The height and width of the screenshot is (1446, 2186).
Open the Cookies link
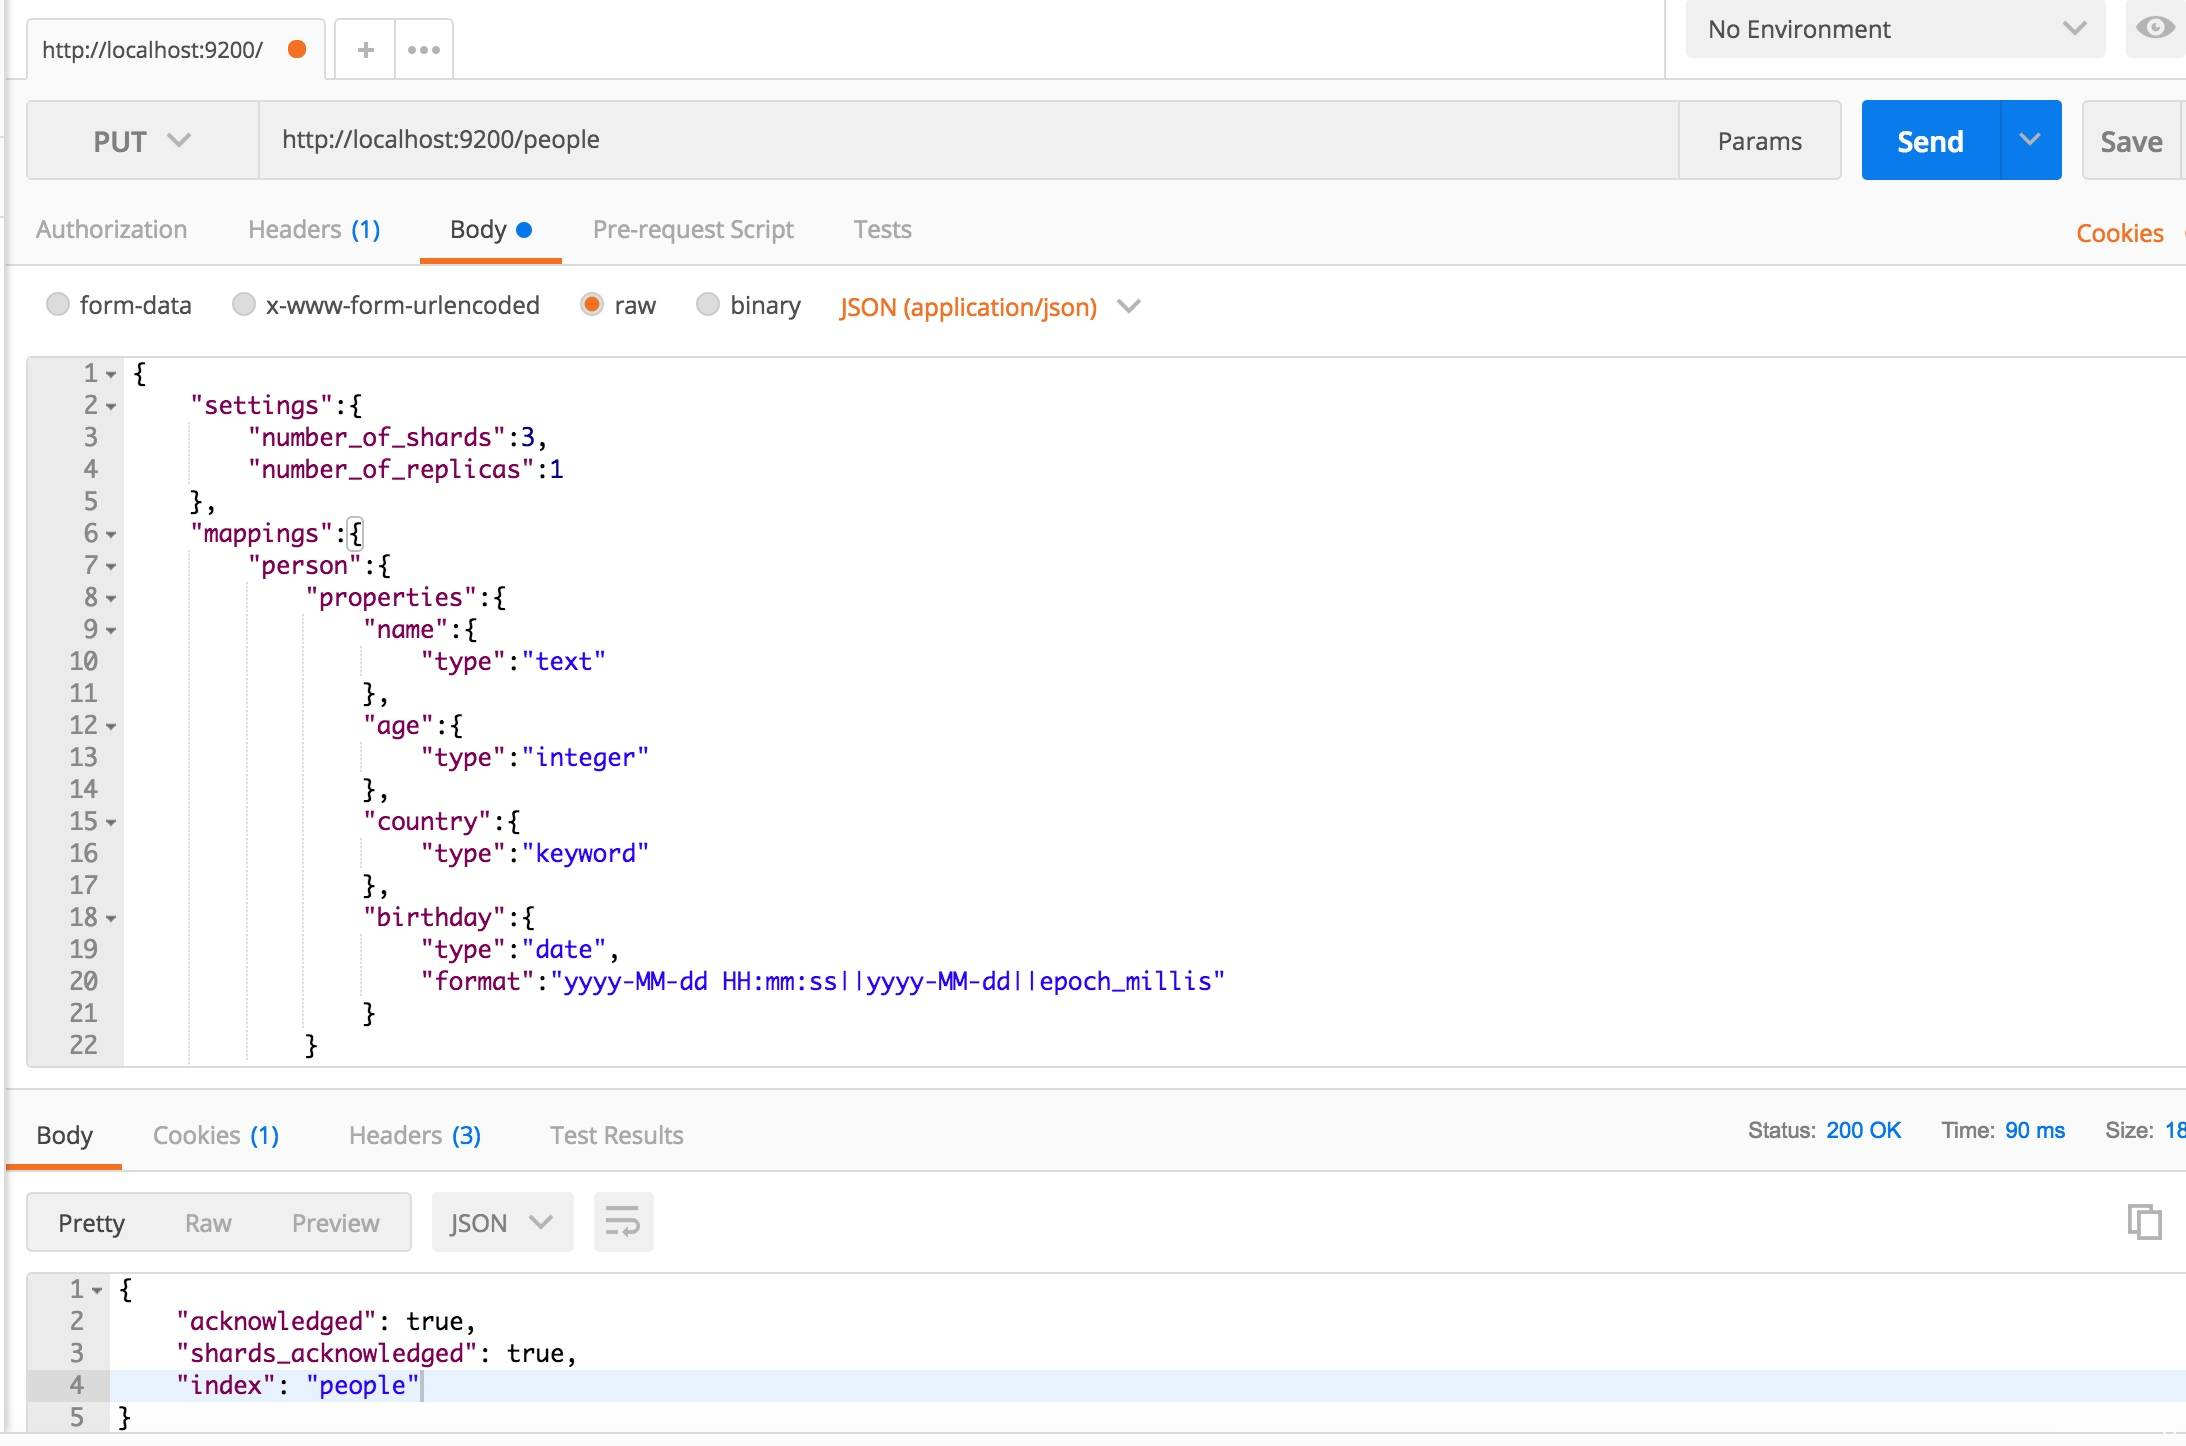pyautogui.click(x=2119, y=233)
